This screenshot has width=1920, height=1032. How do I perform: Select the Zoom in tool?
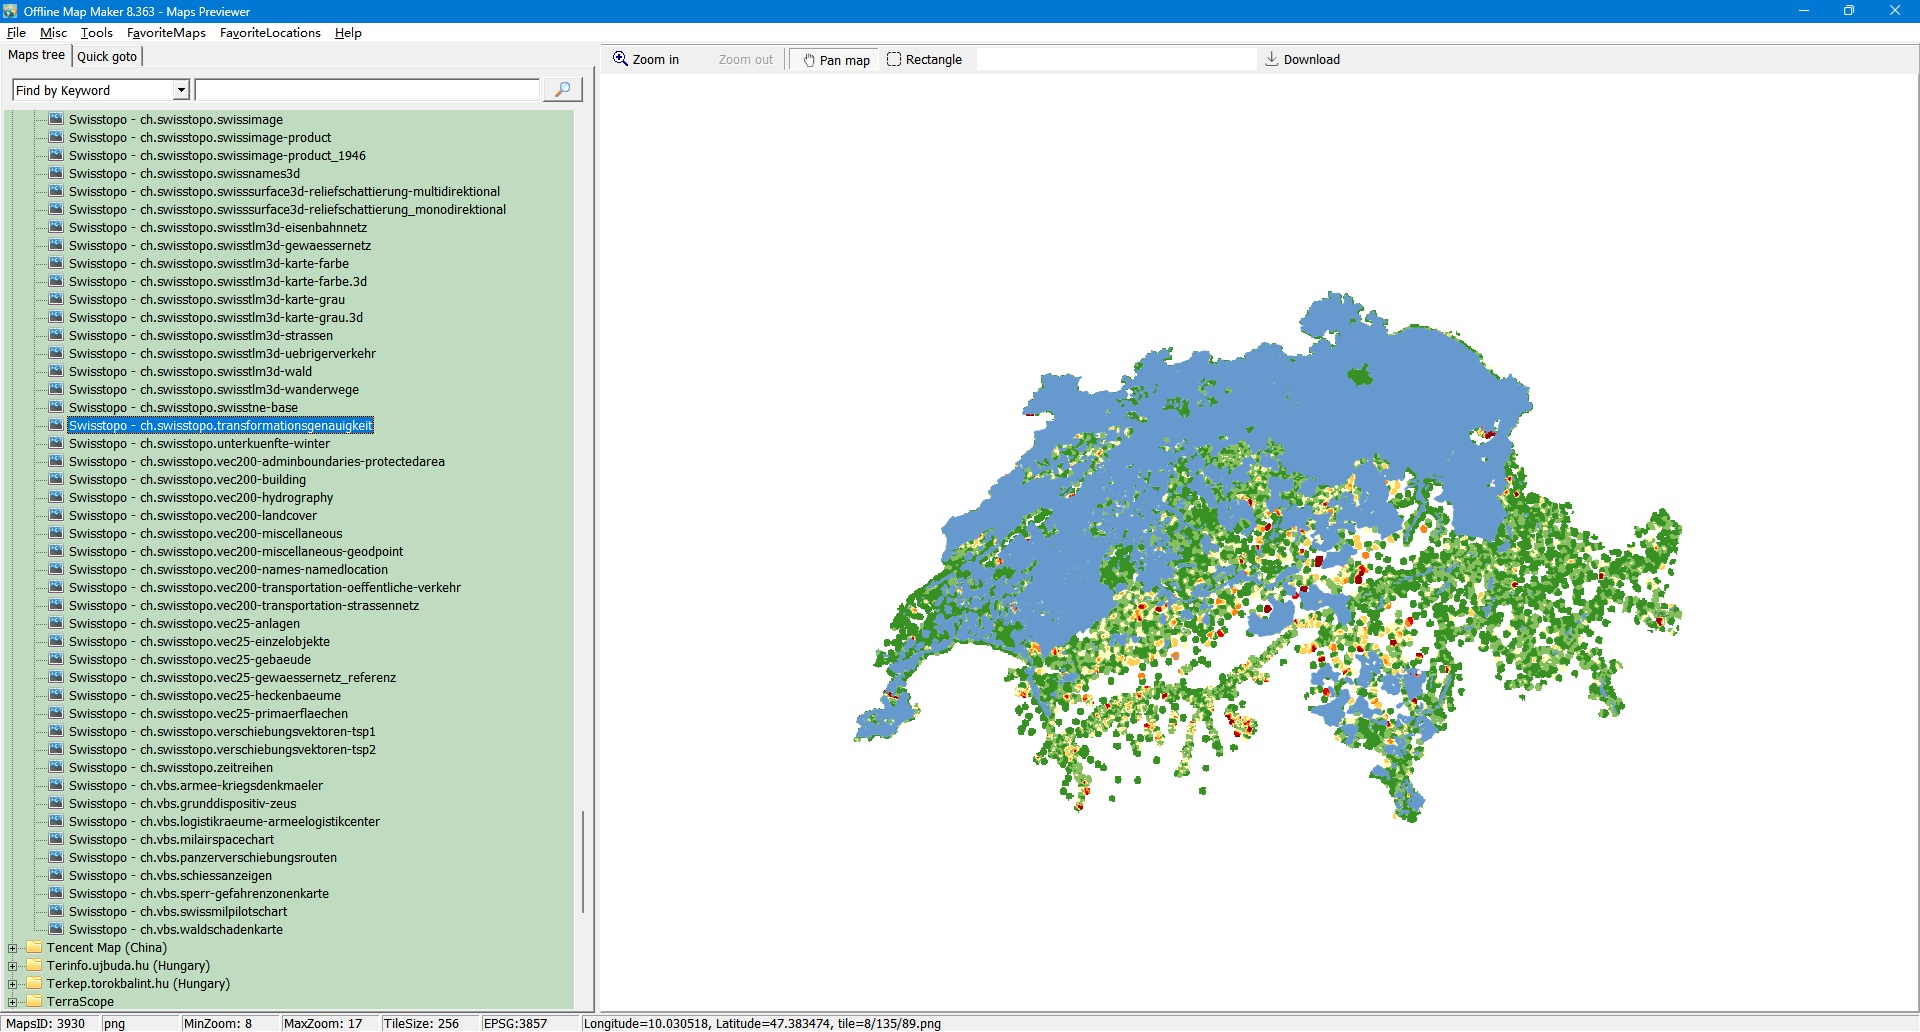(x=646, y=60)
